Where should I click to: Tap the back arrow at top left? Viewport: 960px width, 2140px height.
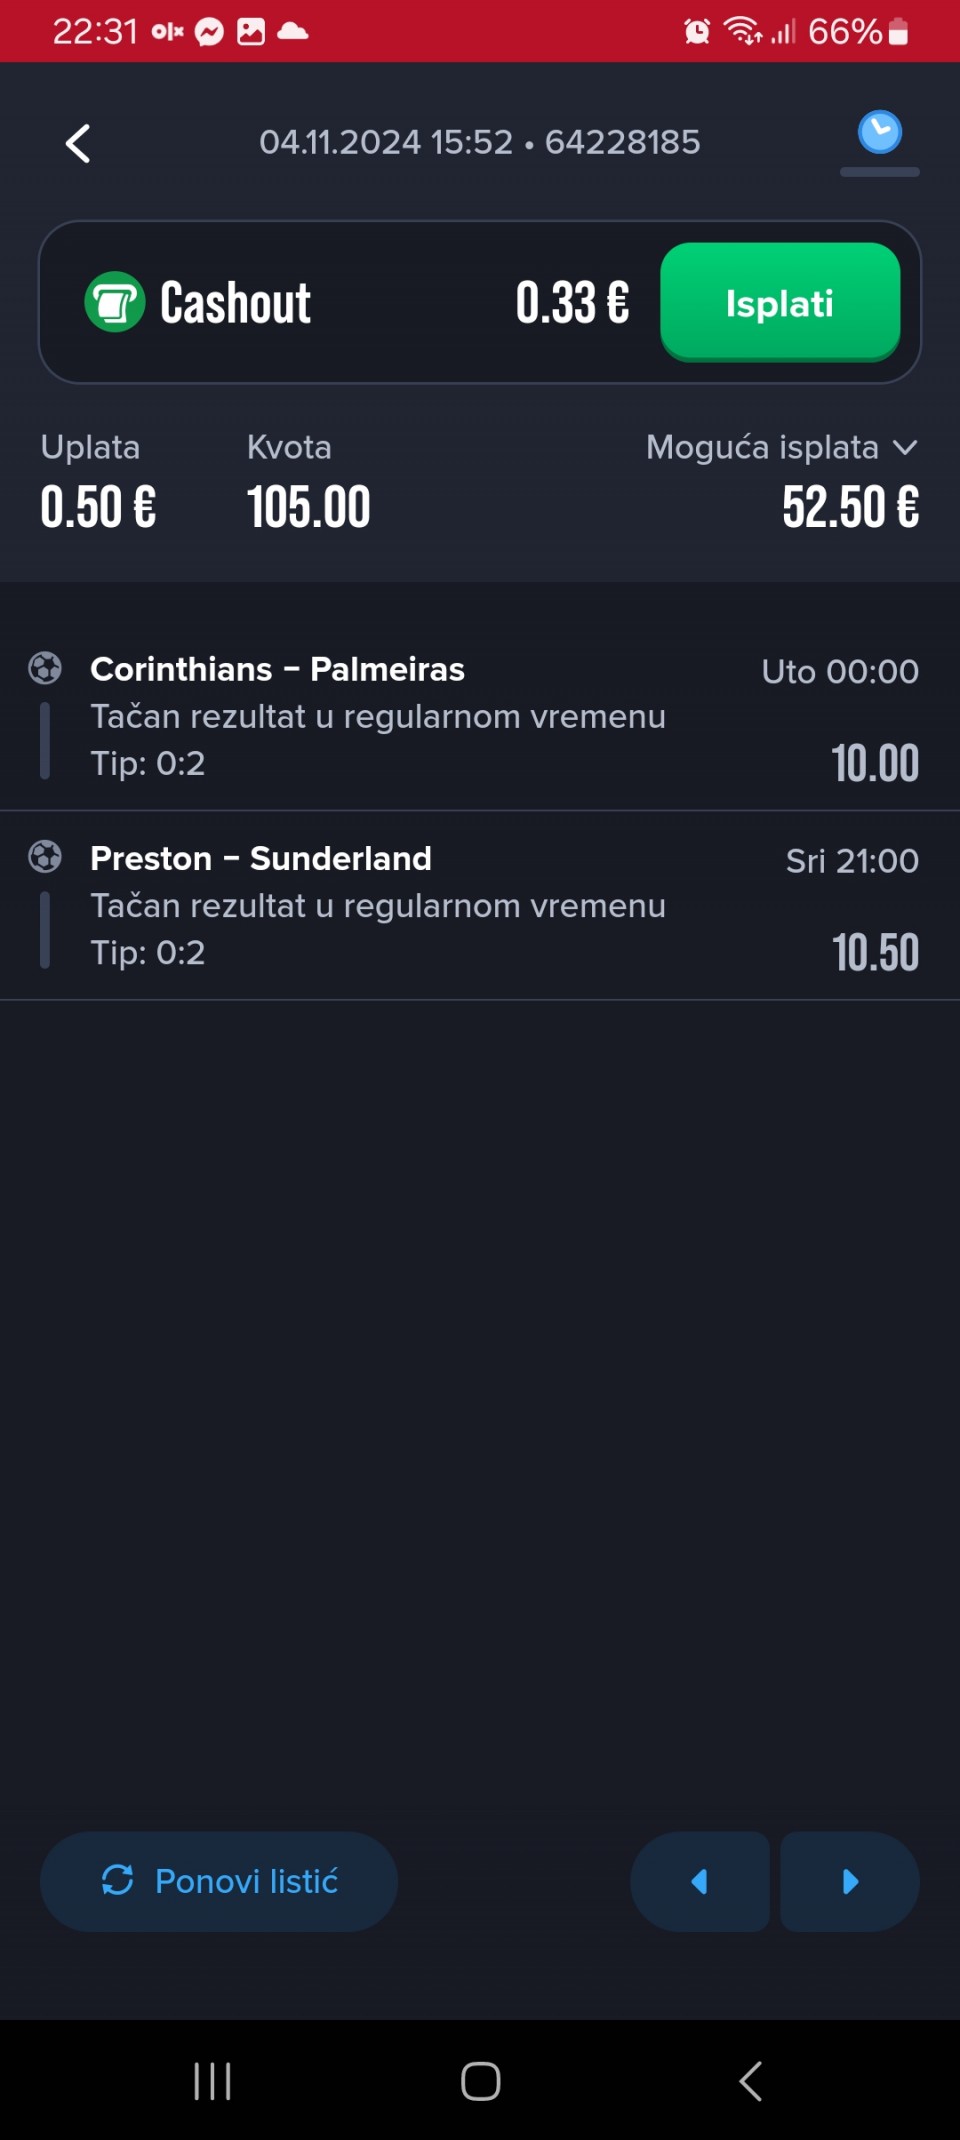[x=78, y=143]
